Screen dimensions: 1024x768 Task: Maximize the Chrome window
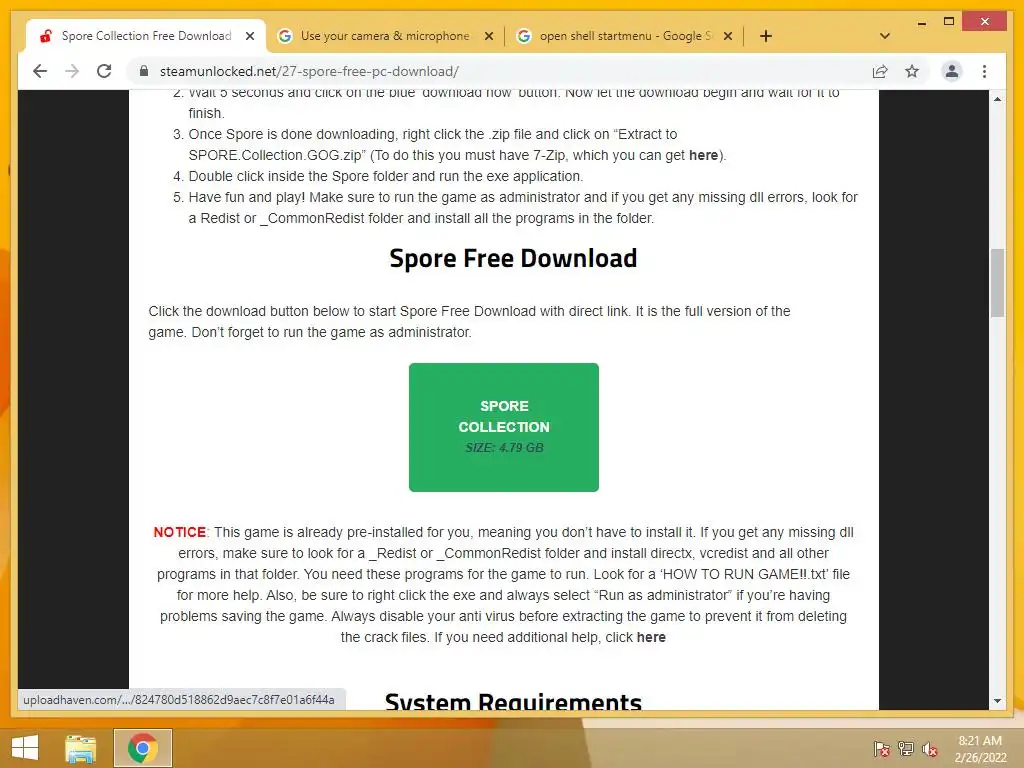(949, 22)
